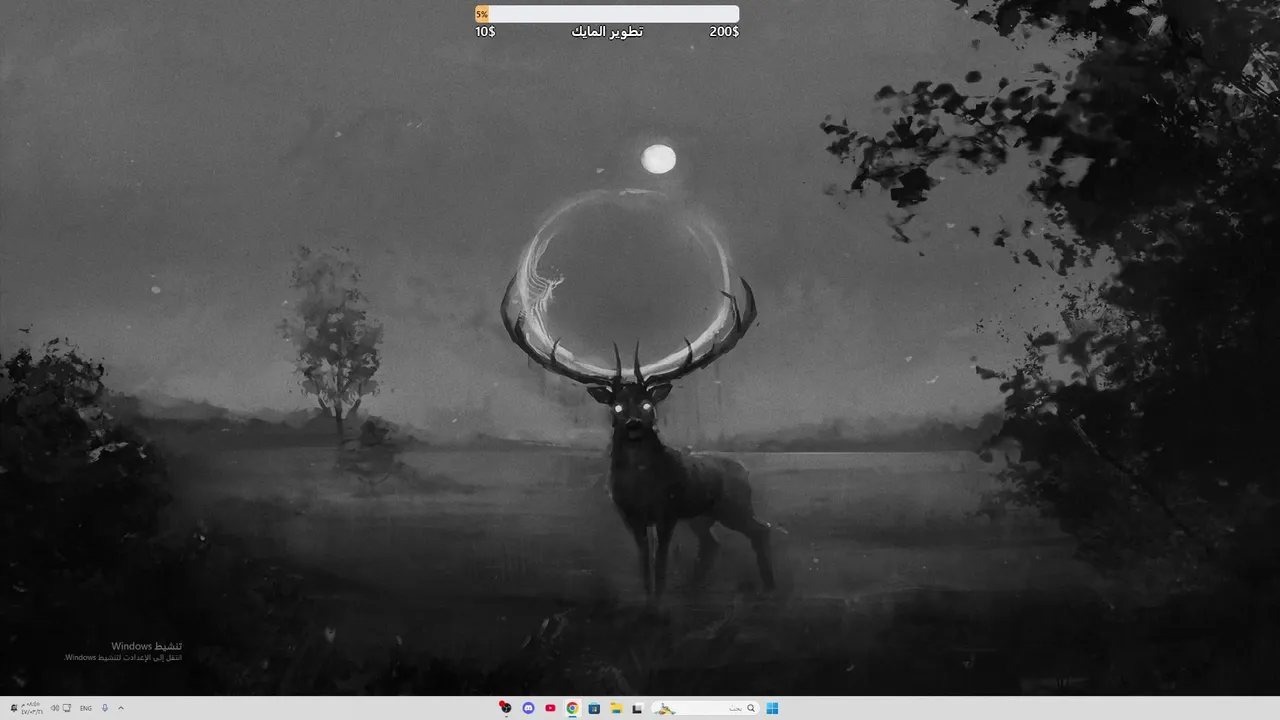Open File Explorer from taskbar
1280x720 pixels.
pos(616,708)
